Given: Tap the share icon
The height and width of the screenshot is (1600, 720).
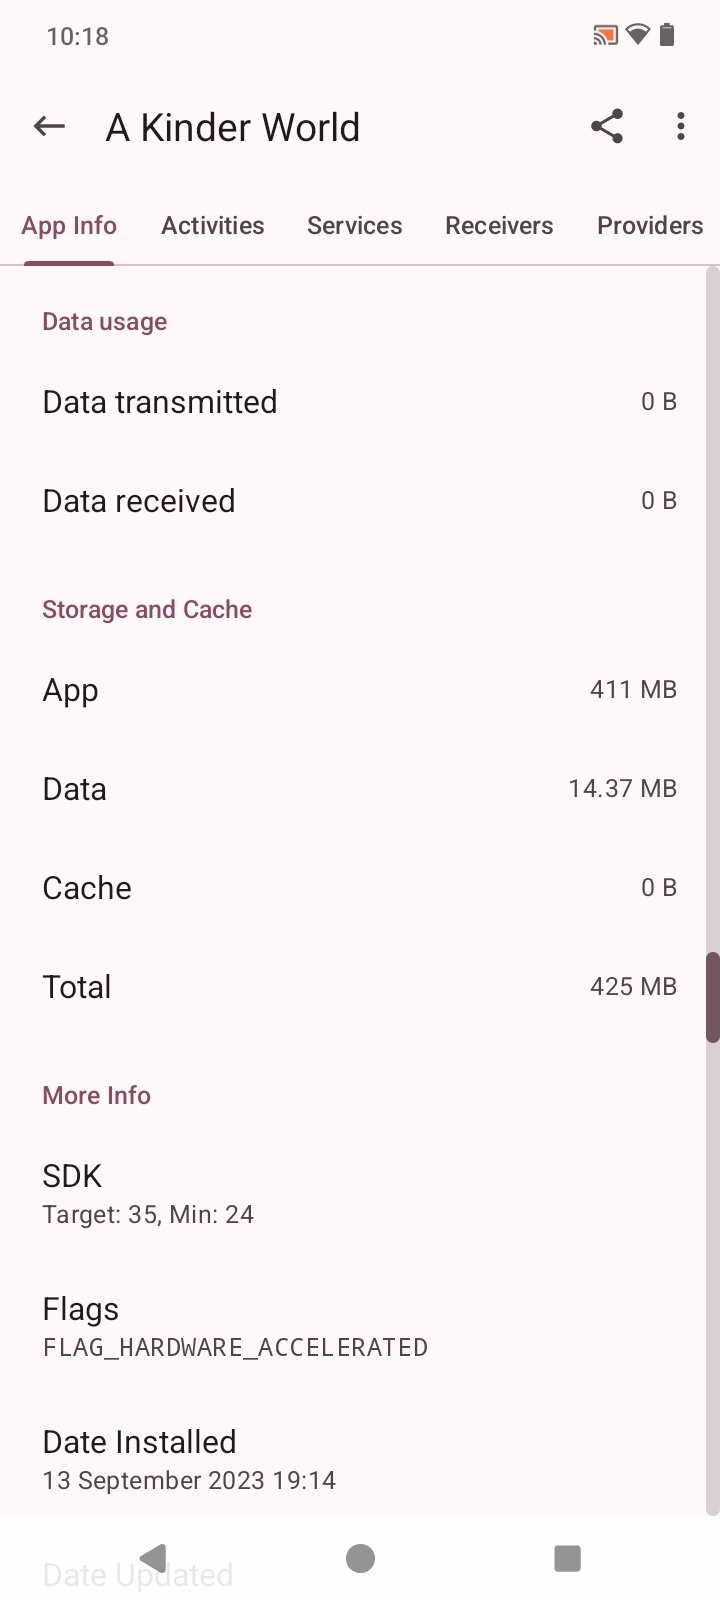Looking at the screenshot, I should click(x=607, y=127).
